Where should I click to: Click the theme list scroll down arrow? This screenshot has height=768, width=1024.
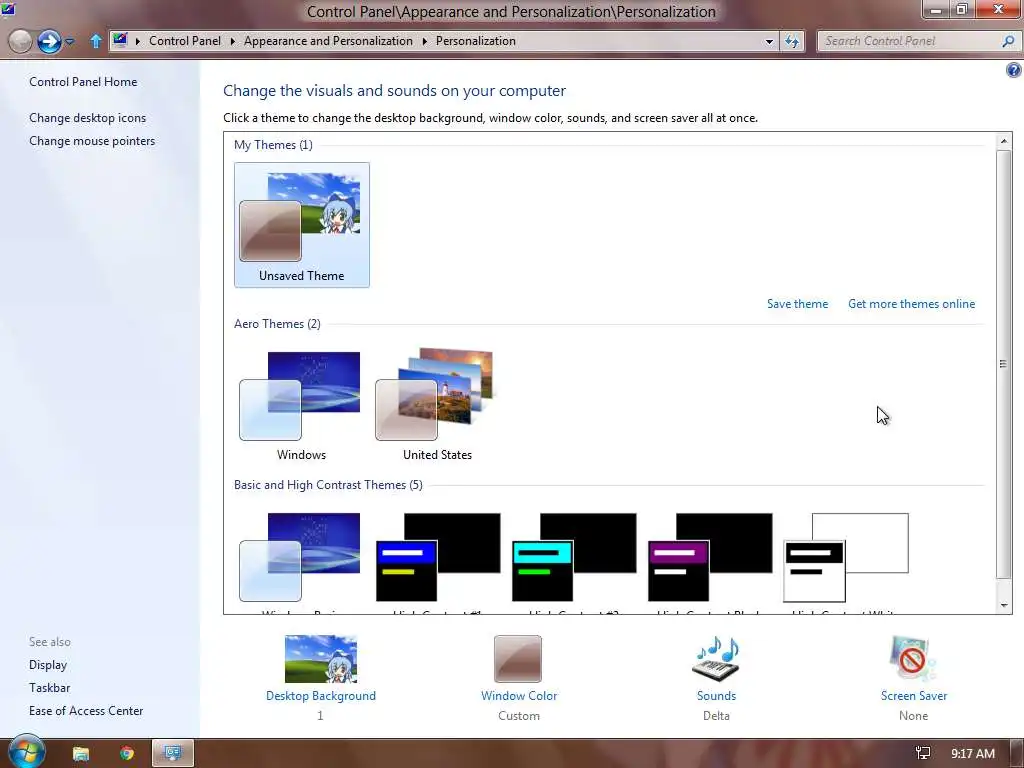point(1004,605)
